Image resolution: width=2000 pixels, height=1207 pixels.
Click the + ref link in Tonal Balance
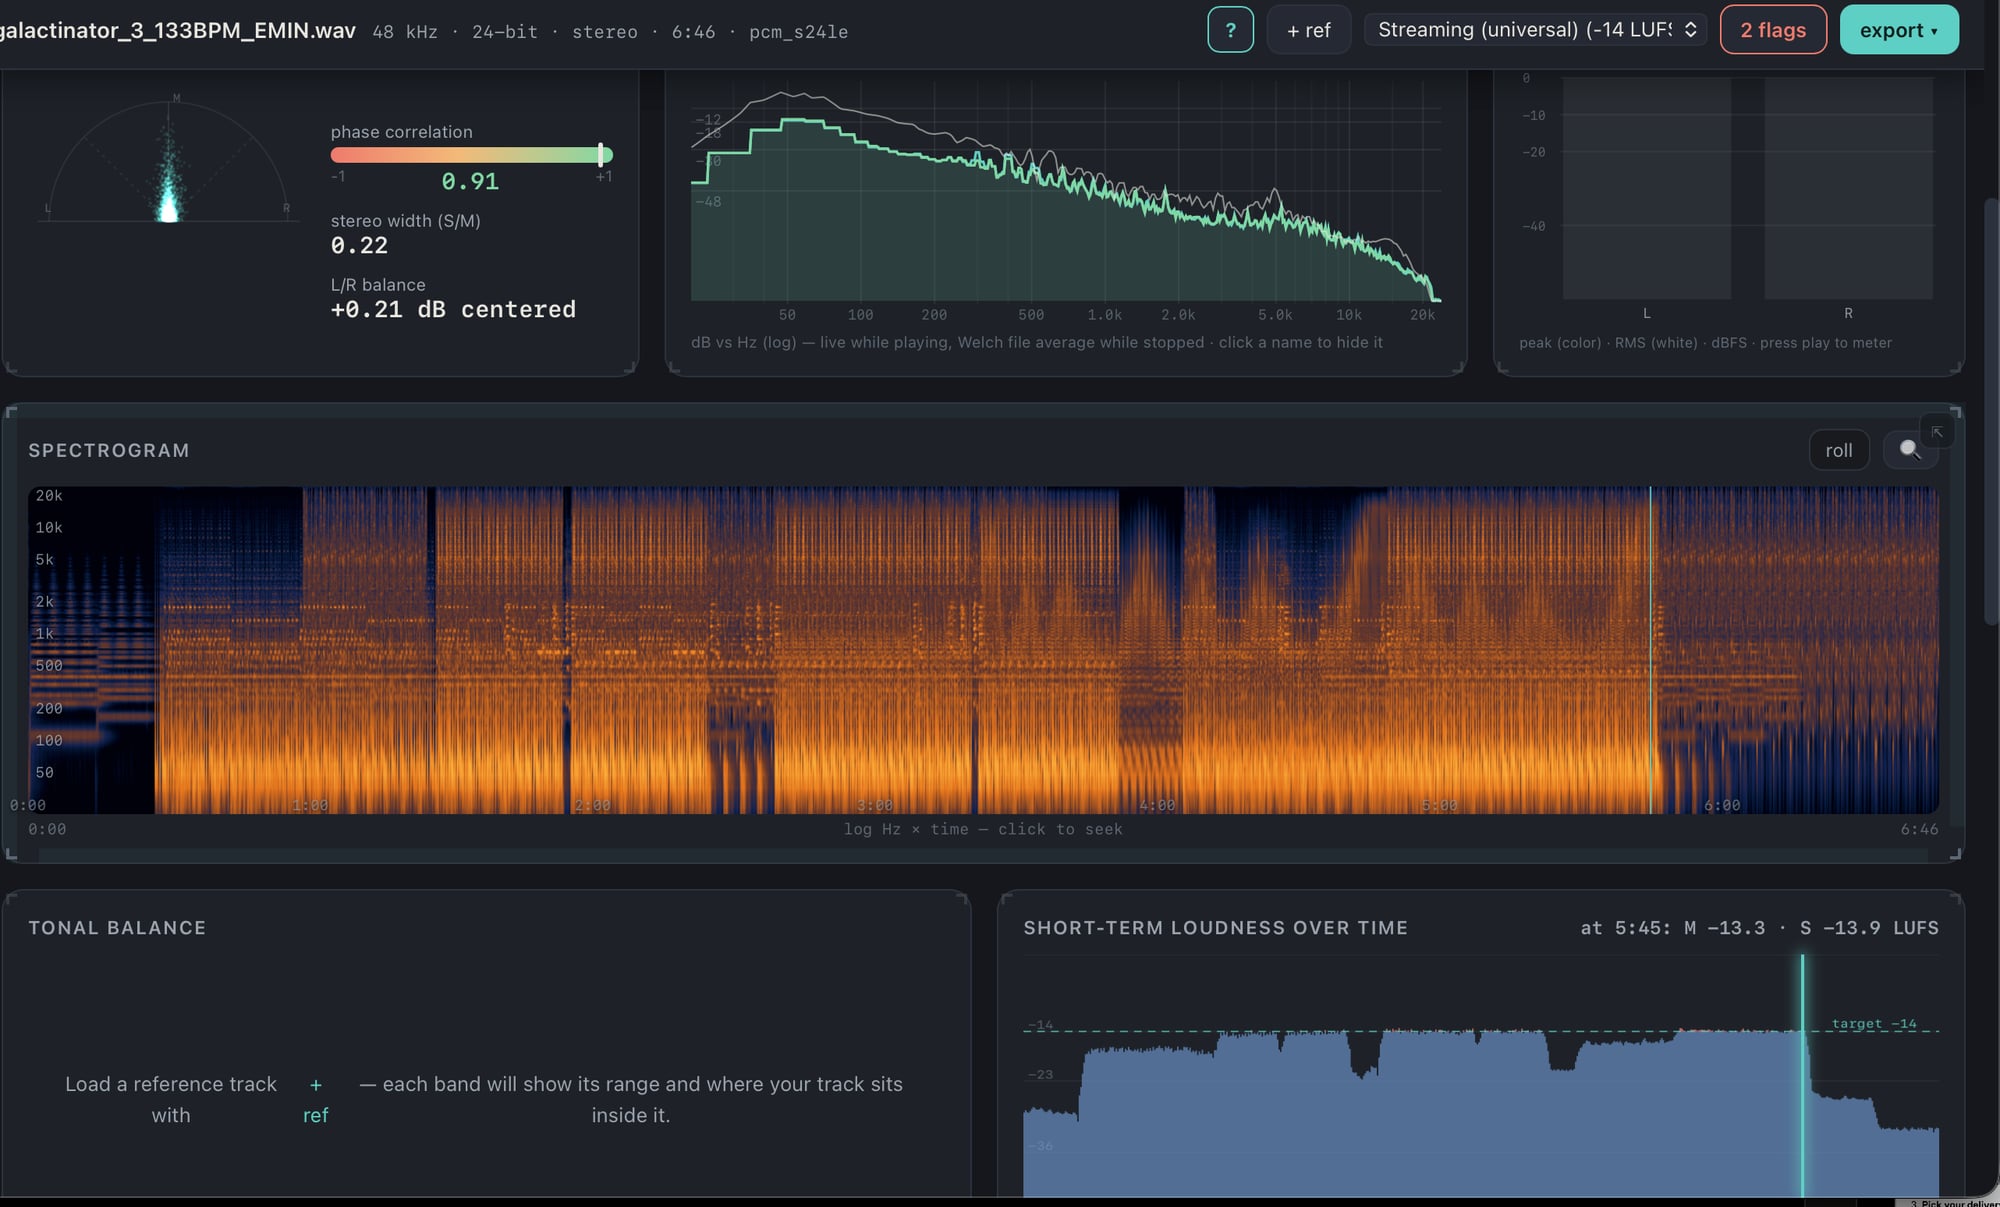315,1099
